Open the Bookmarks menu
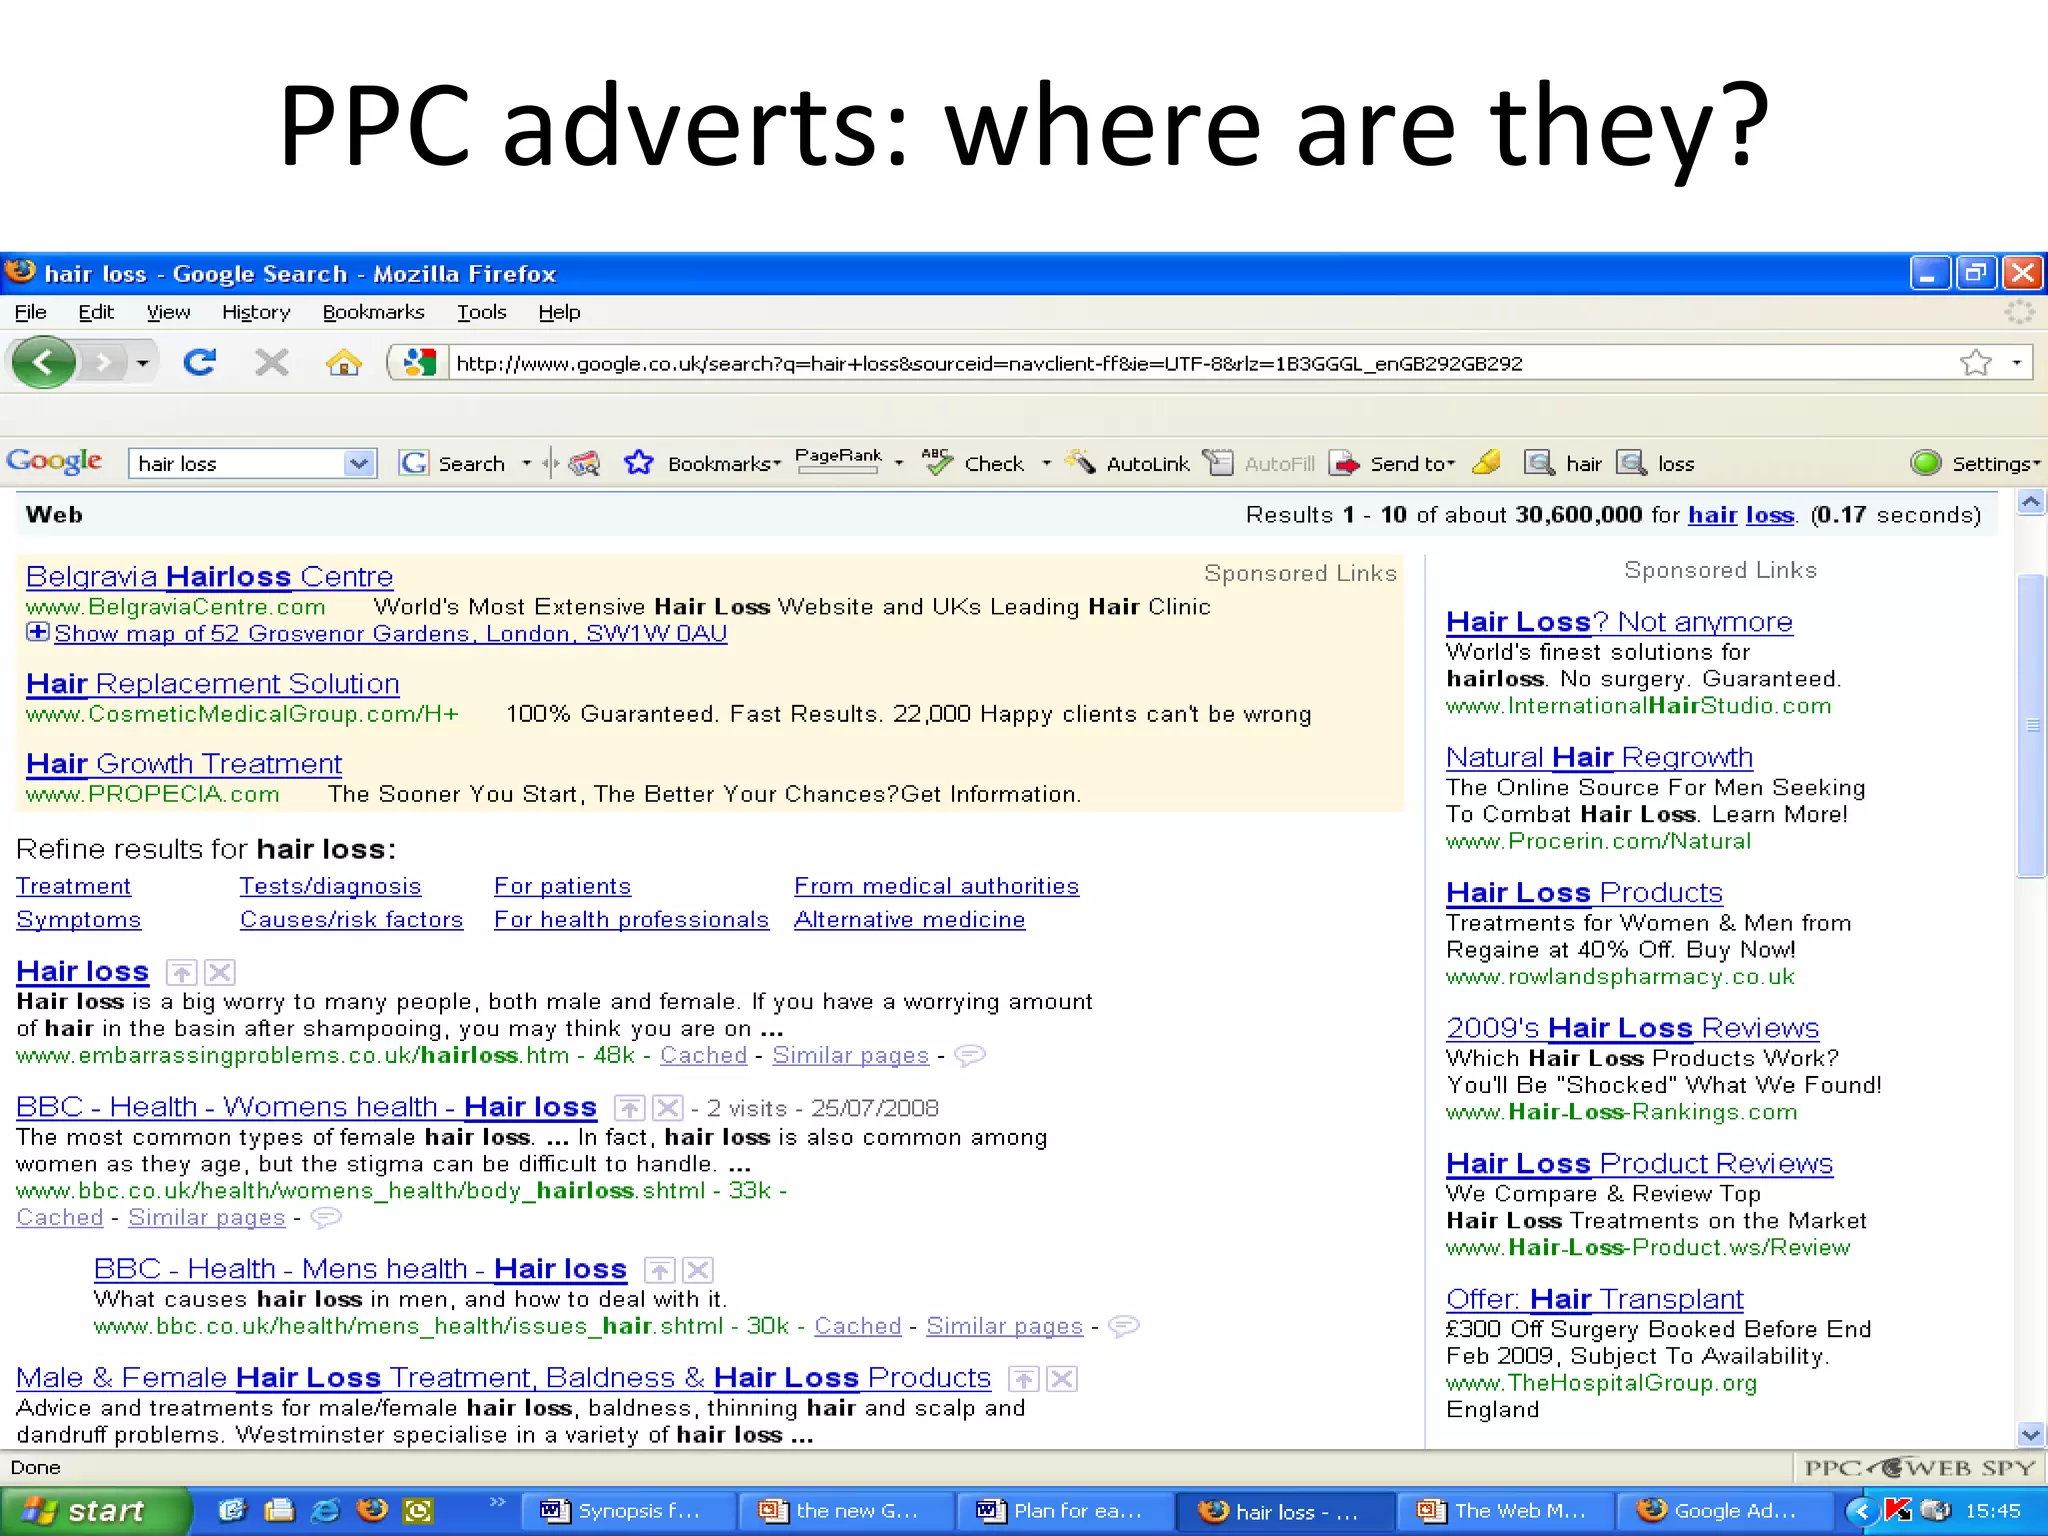 [373, 312]
